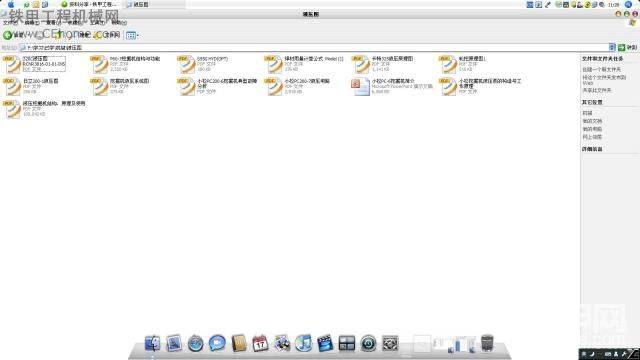Expand the address bar history dropdown
The width and height of the screenshot is (640, 360).
(x=612, y=48)
